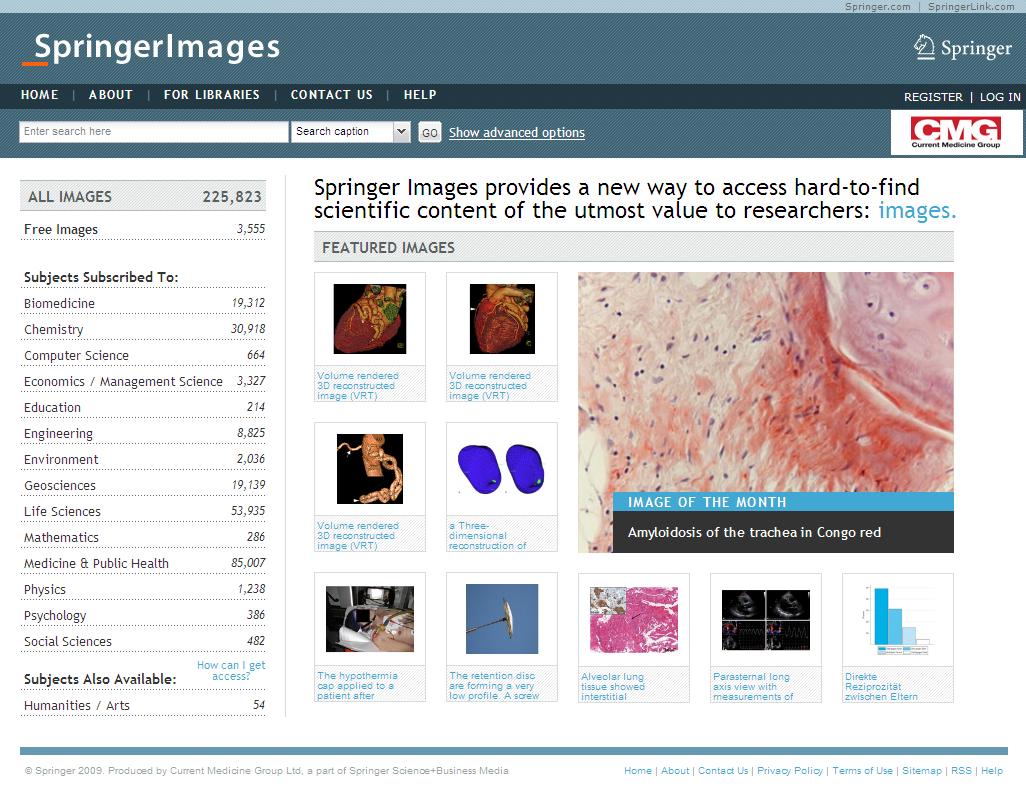
Task: Open Chemistry subject
Action: pyautogui.click(x=143, y=329)
